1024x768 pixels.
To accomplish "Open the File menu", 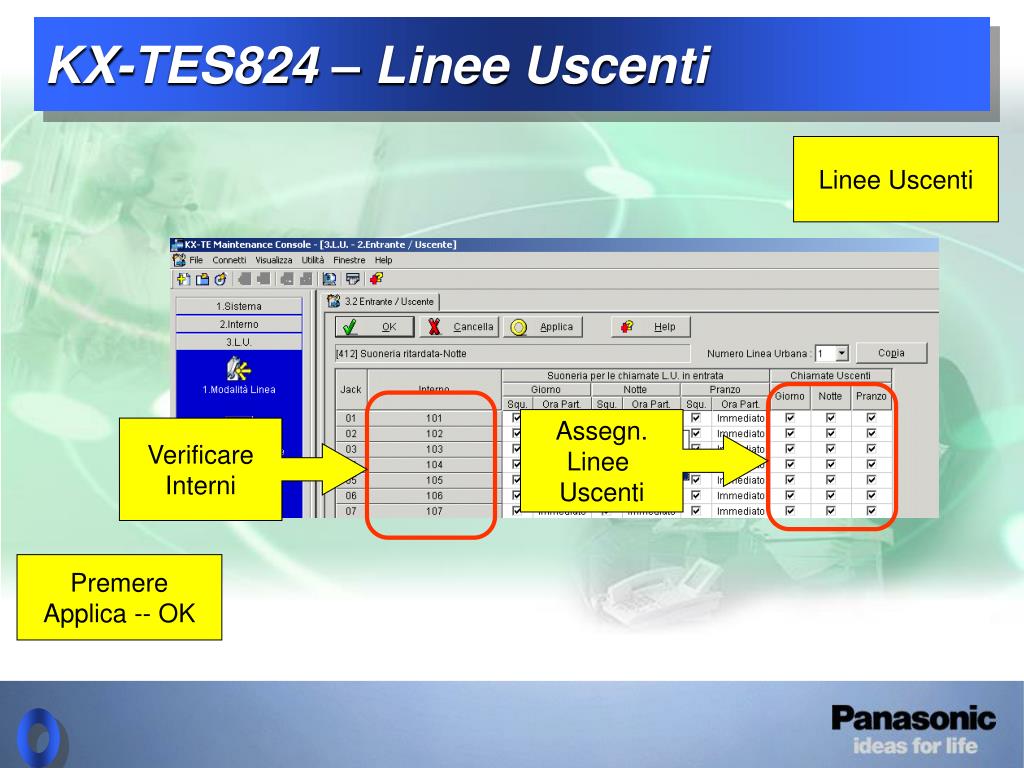I will click(x=196, y=260).
